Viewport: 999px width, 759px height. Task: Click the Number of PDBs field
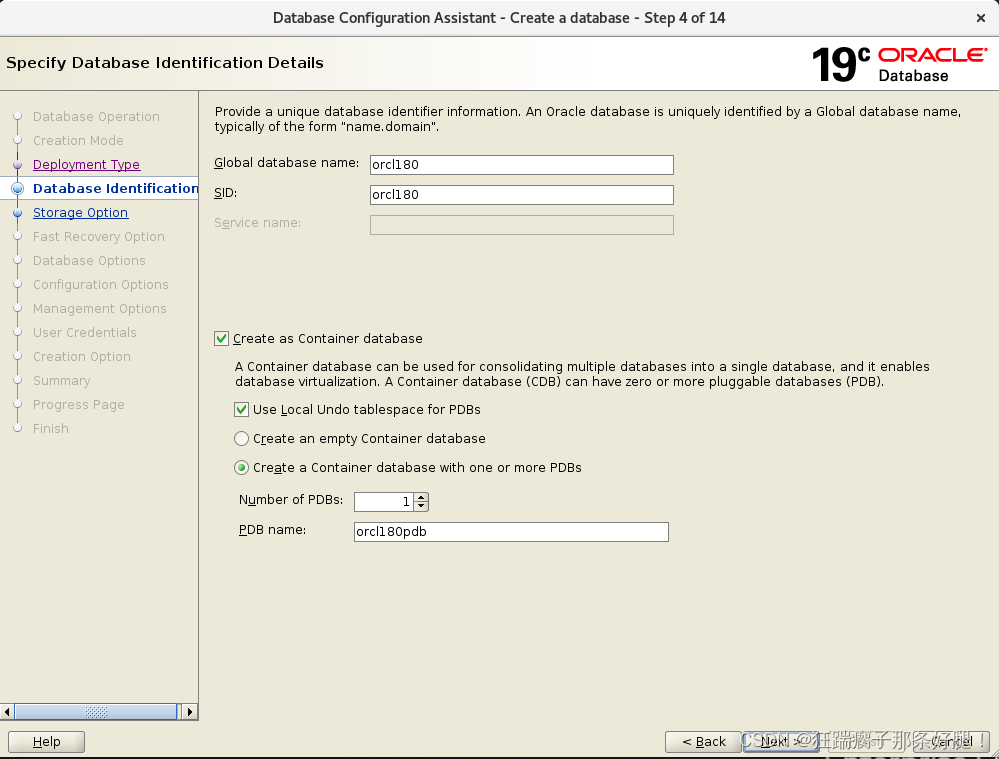click(x=384, y=502)
